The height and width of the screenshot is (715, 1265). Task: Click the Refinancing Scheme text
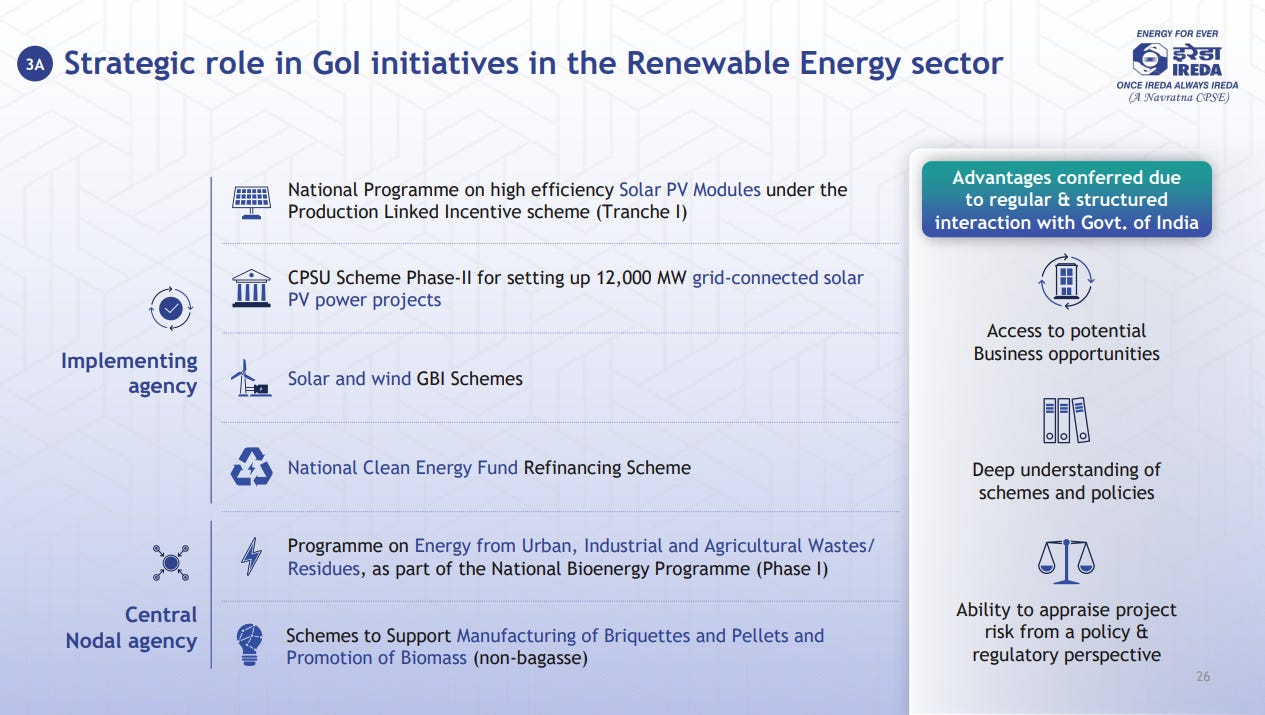[607, 467]
